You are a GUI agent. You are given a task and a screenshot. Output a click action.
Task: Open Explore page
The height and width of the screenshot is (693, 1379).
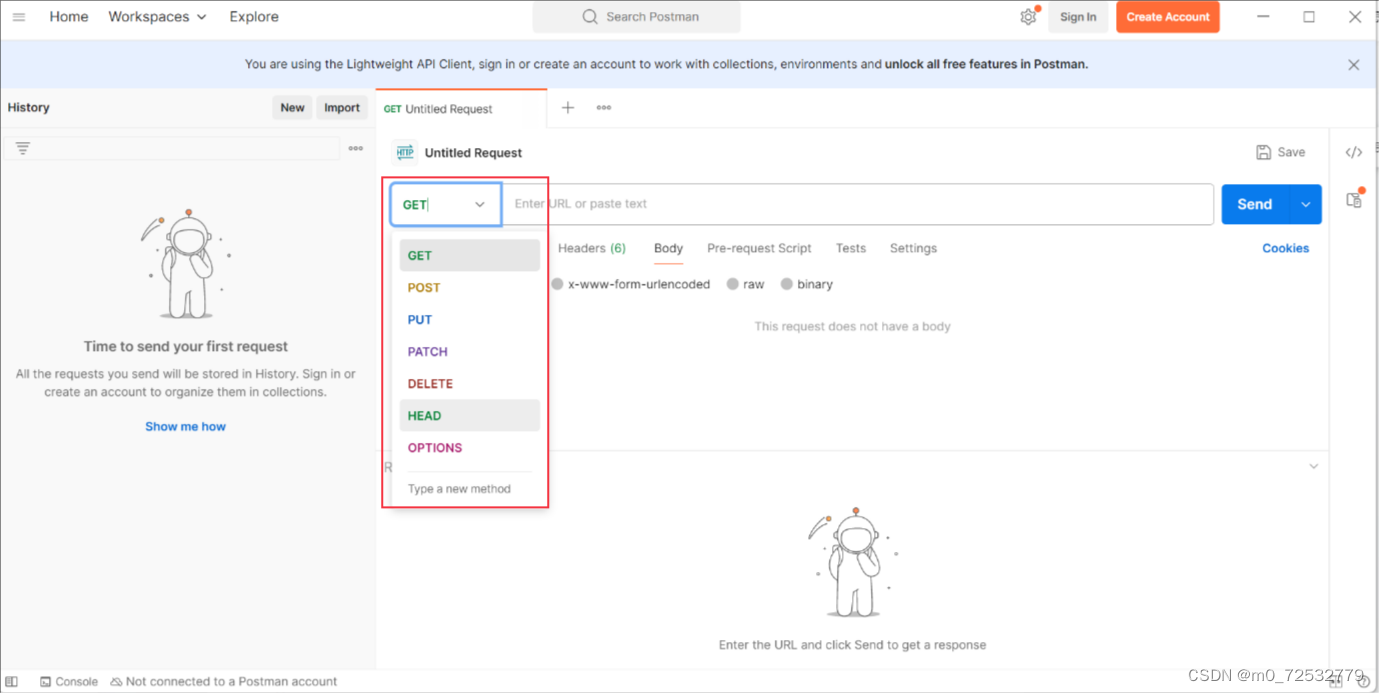click(254, 17)
